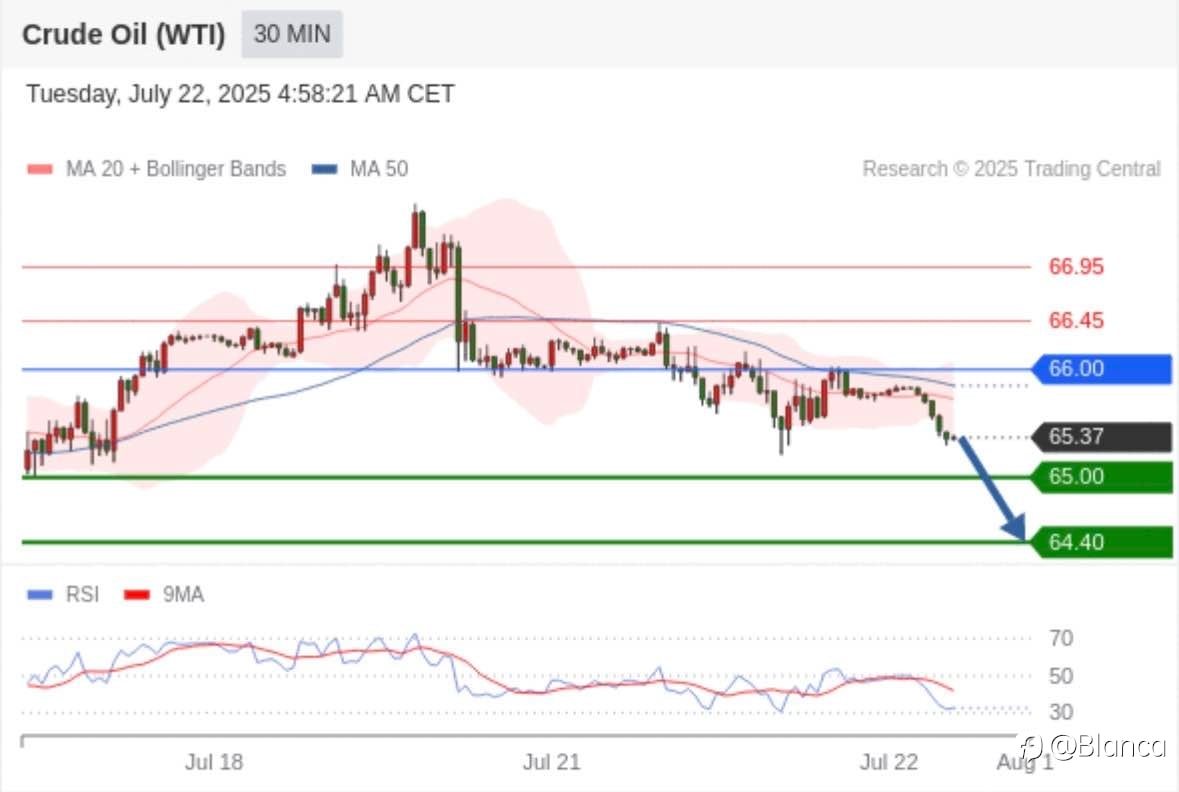The height and width of the screenshot is (792, 1179).
Task: Click the MA 50 blue legend swatch
Action: tap(324, 169)
